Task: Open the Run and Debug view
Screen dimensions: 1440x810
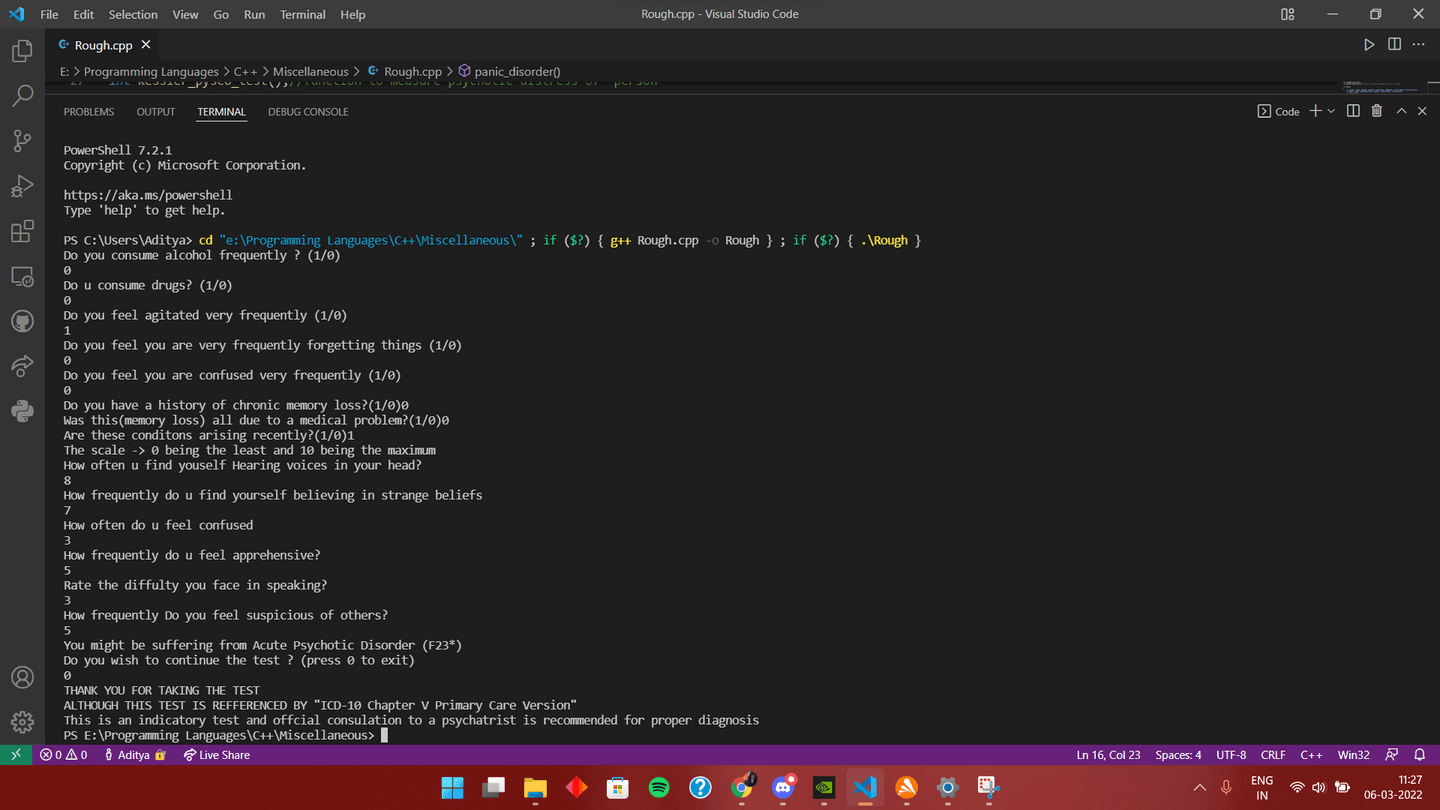Action: click(x=22, y=186)
